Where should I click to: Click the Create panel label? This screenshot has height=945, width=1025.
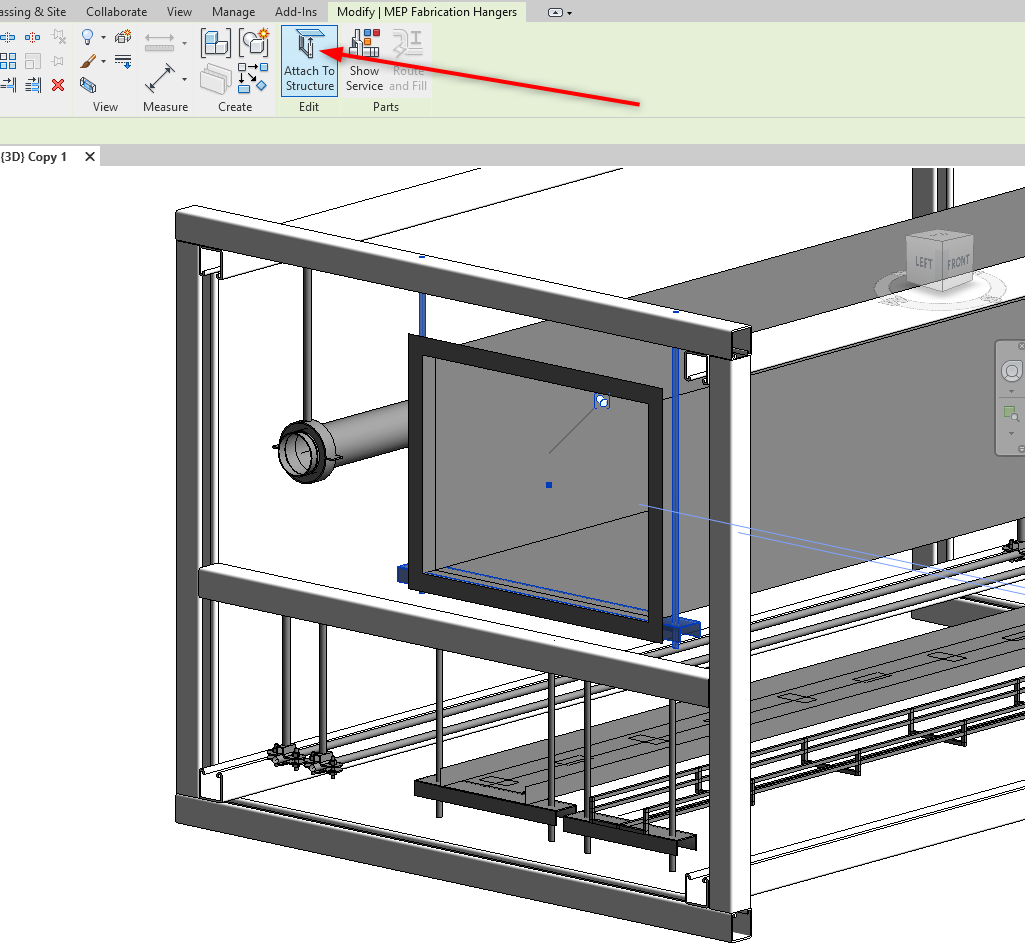pos(235,107)
